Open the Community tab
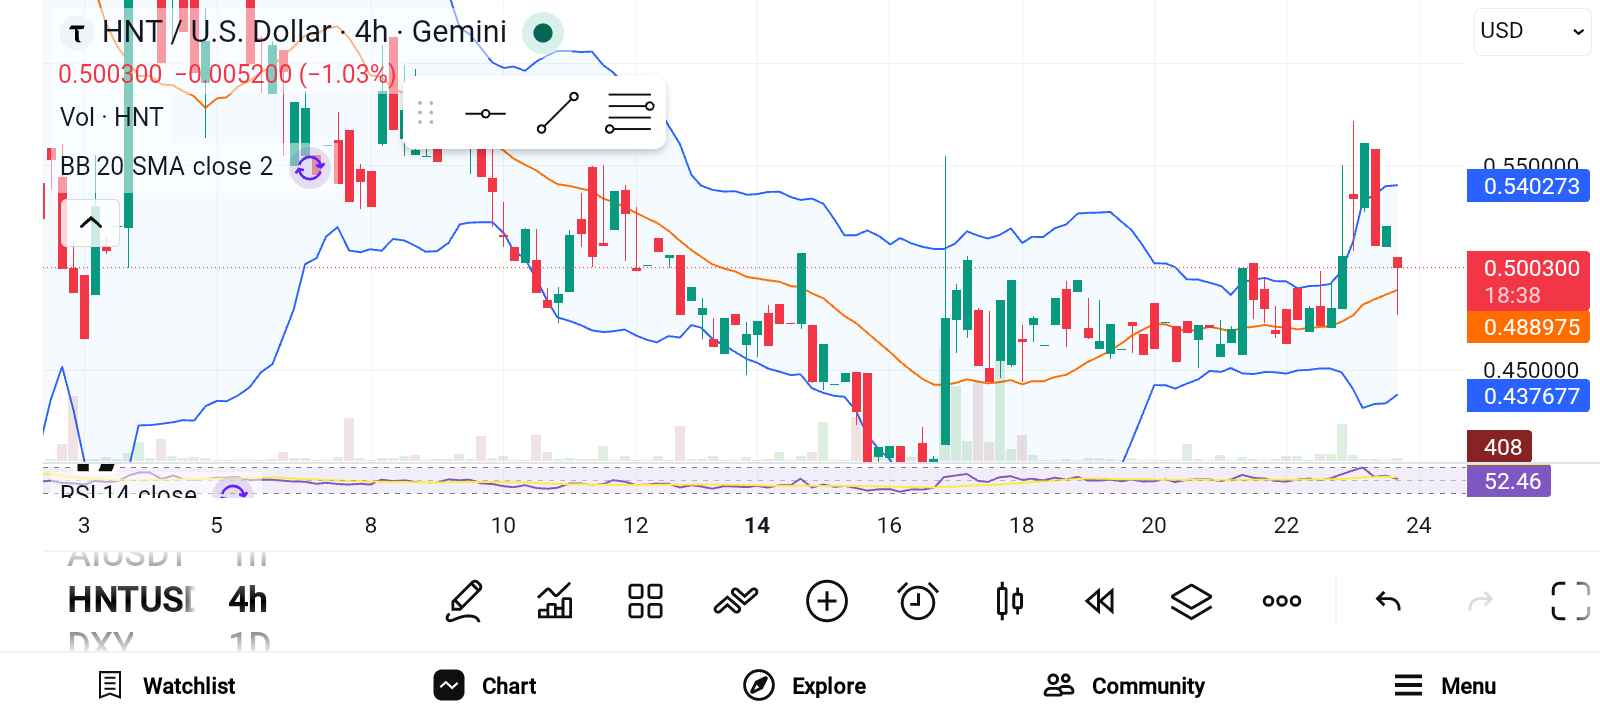1600x720 pixels. [x=1124, y=686]
